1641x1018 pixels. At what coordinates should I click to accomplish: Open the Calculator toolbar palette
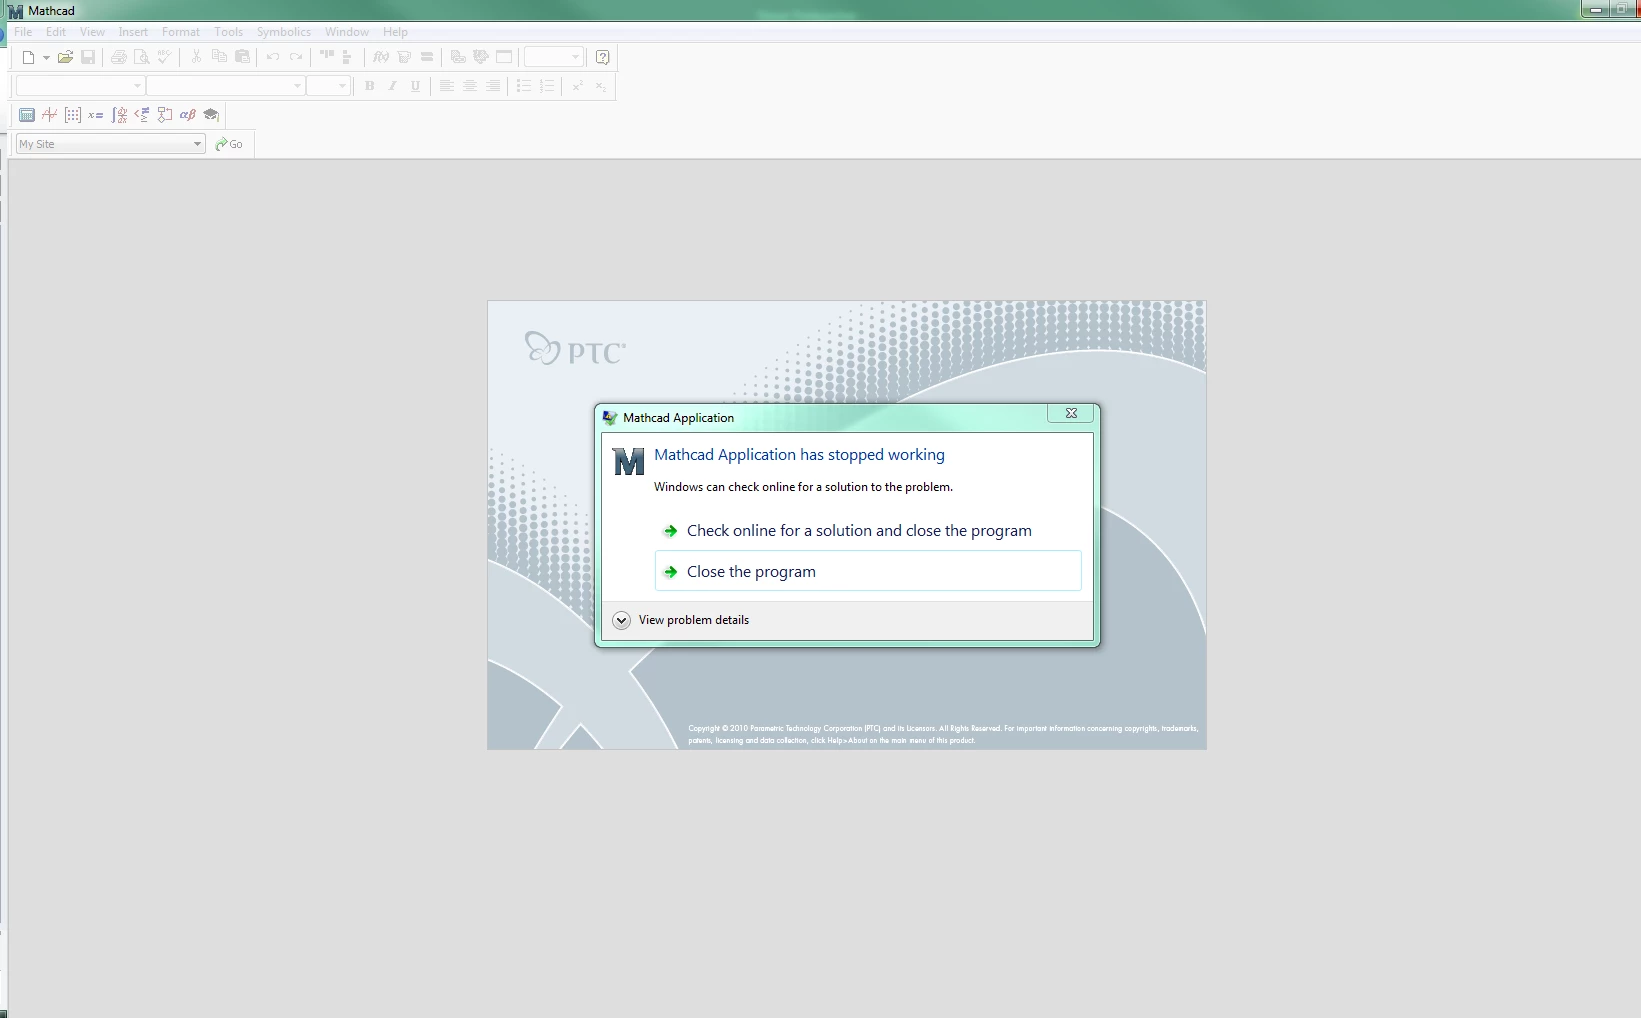click(x=27, y=115)
